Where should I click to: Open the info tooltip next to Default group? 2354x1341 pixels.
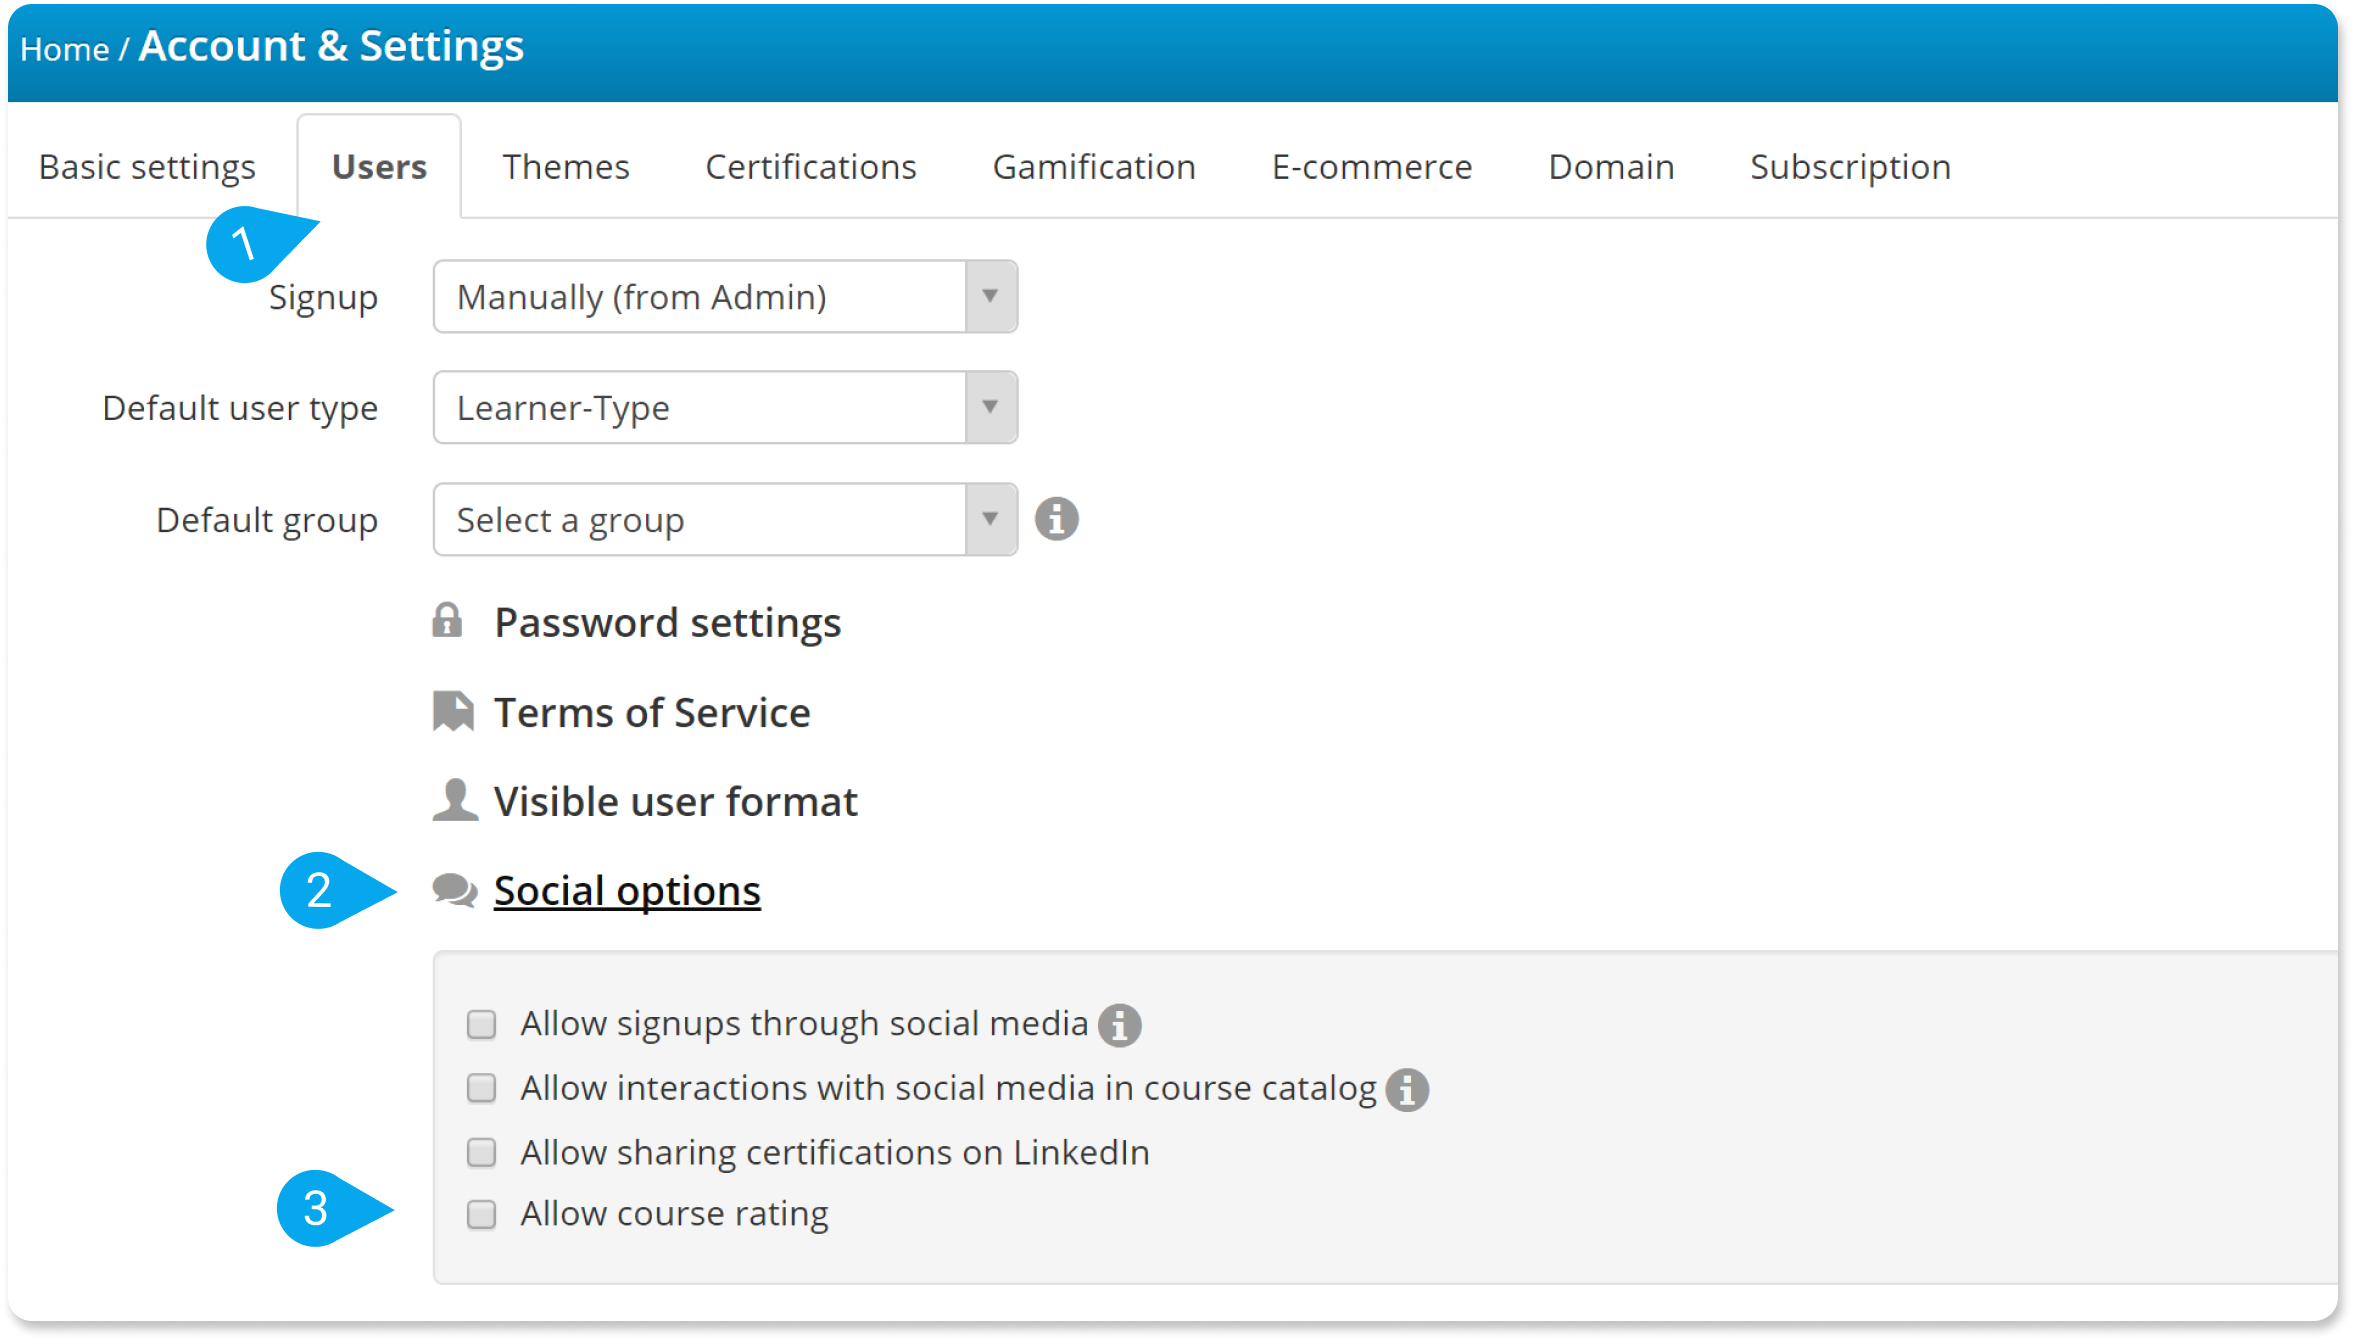(1057, 518)
